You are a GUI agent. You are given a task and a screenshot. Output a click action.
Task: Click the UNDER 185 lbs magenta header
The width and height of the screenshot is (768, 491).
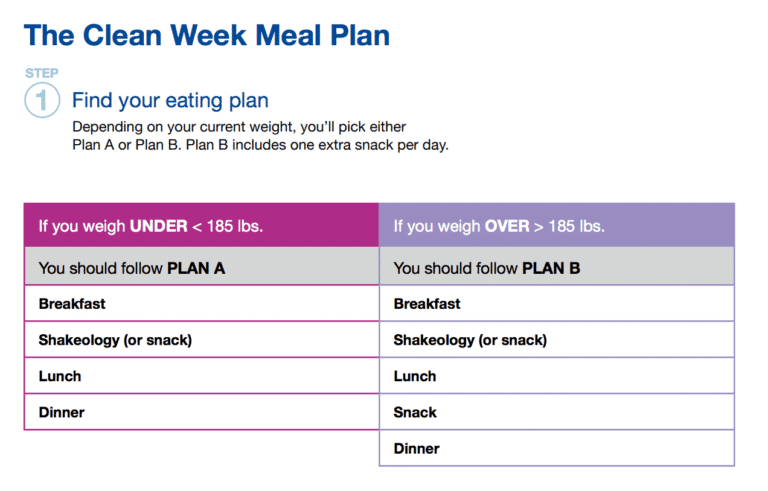coord(201,225)
